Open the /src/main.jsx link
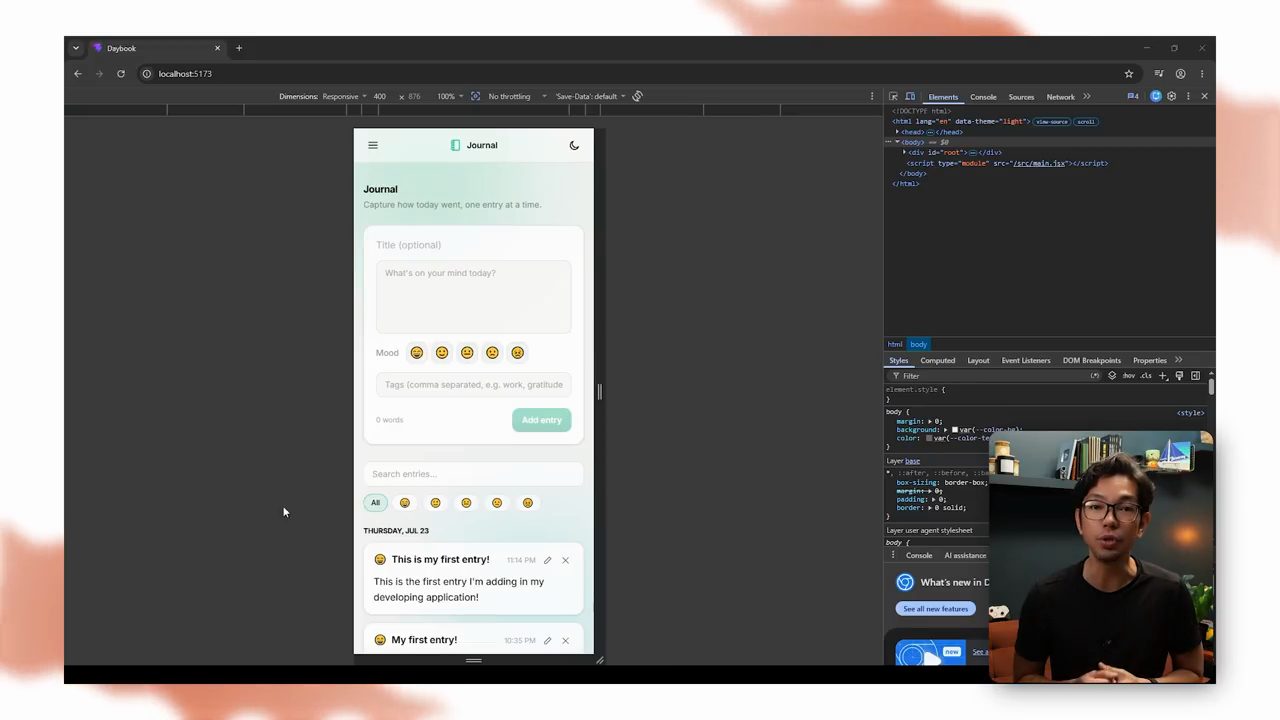 click(x=1040, y=163)
